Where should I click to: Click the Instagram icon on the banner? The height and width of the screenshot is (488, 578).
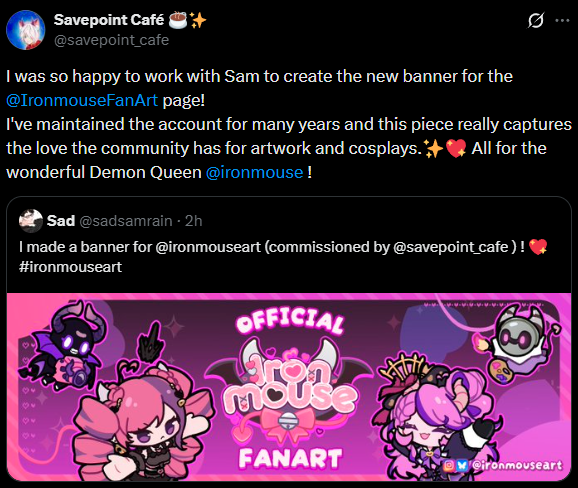click(449, 466)
